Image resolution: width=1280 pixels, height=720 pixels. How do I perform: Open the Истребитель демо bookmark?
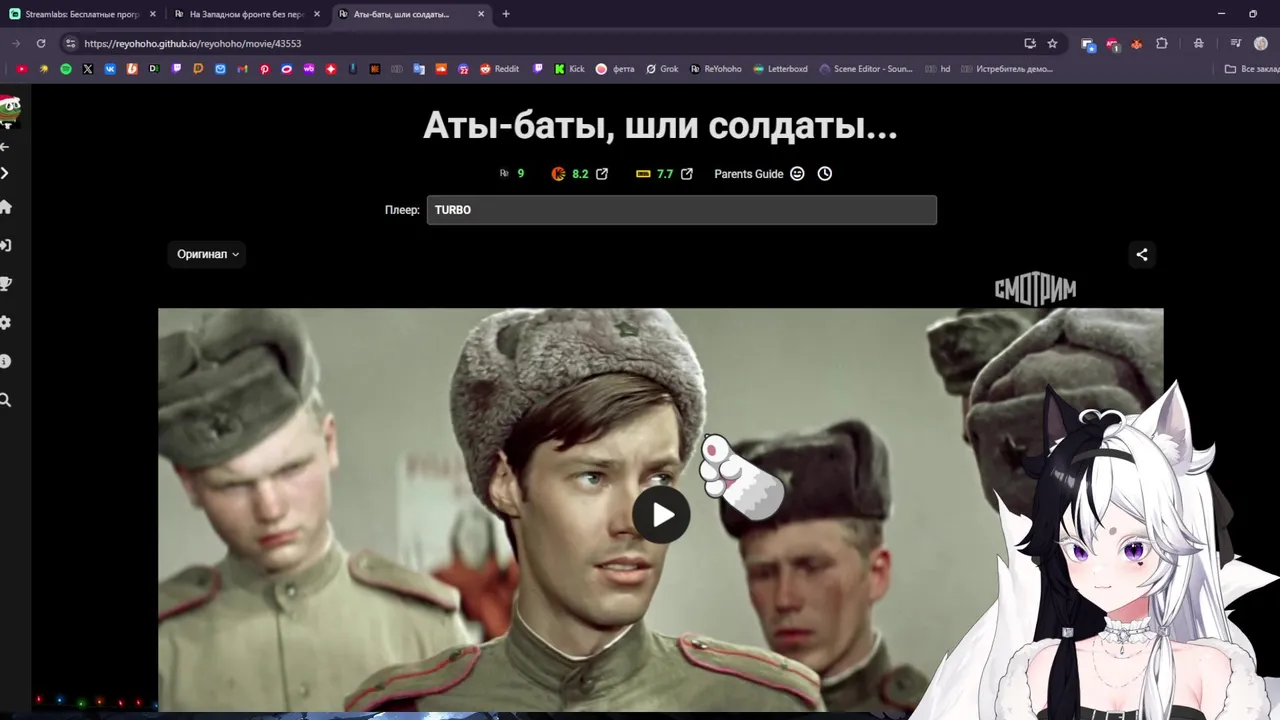pos(1007,69)
